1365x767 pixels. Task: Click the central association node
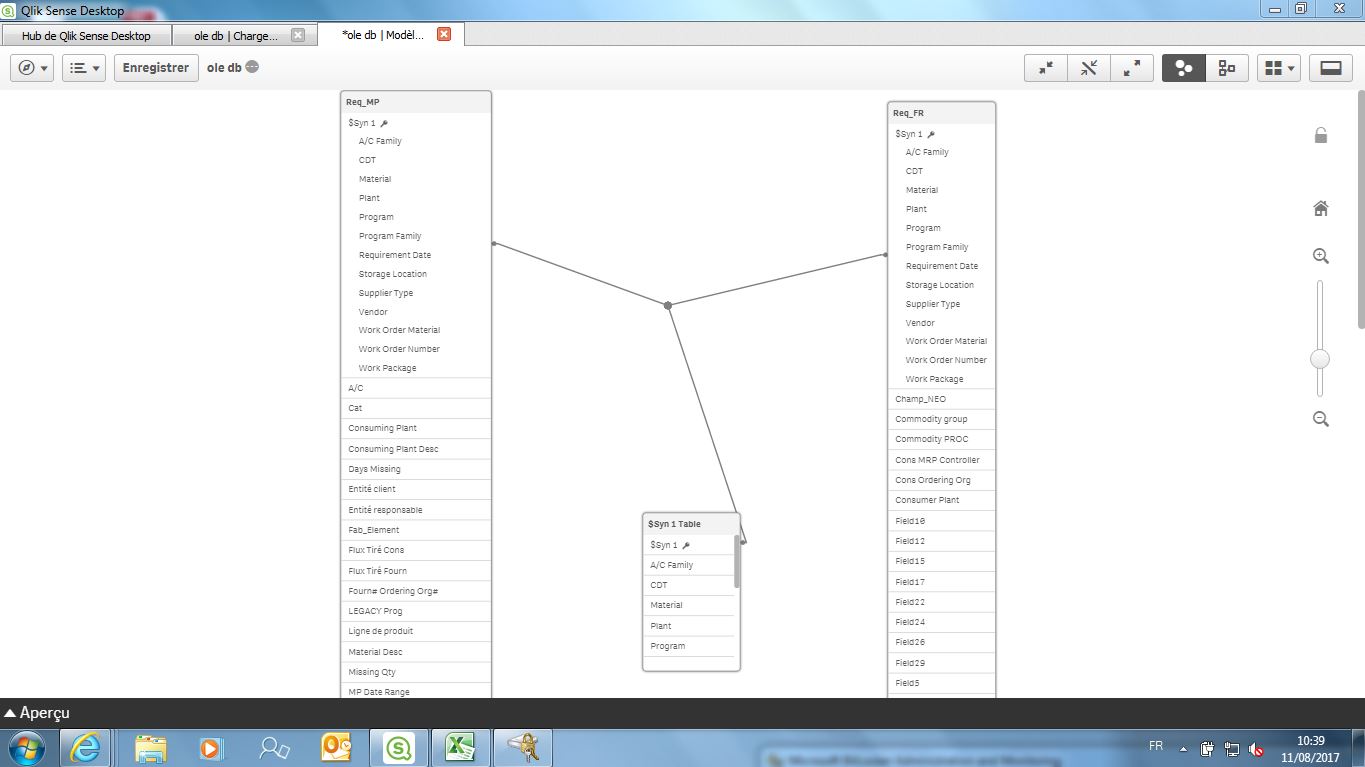(x=668, y=305)
